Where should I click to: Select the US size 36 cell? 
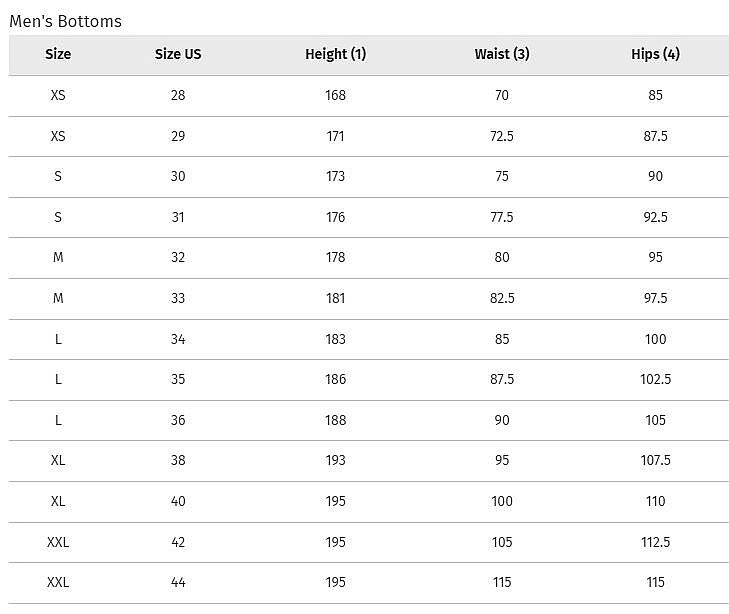pyautogui.click(x=178, y=420)
